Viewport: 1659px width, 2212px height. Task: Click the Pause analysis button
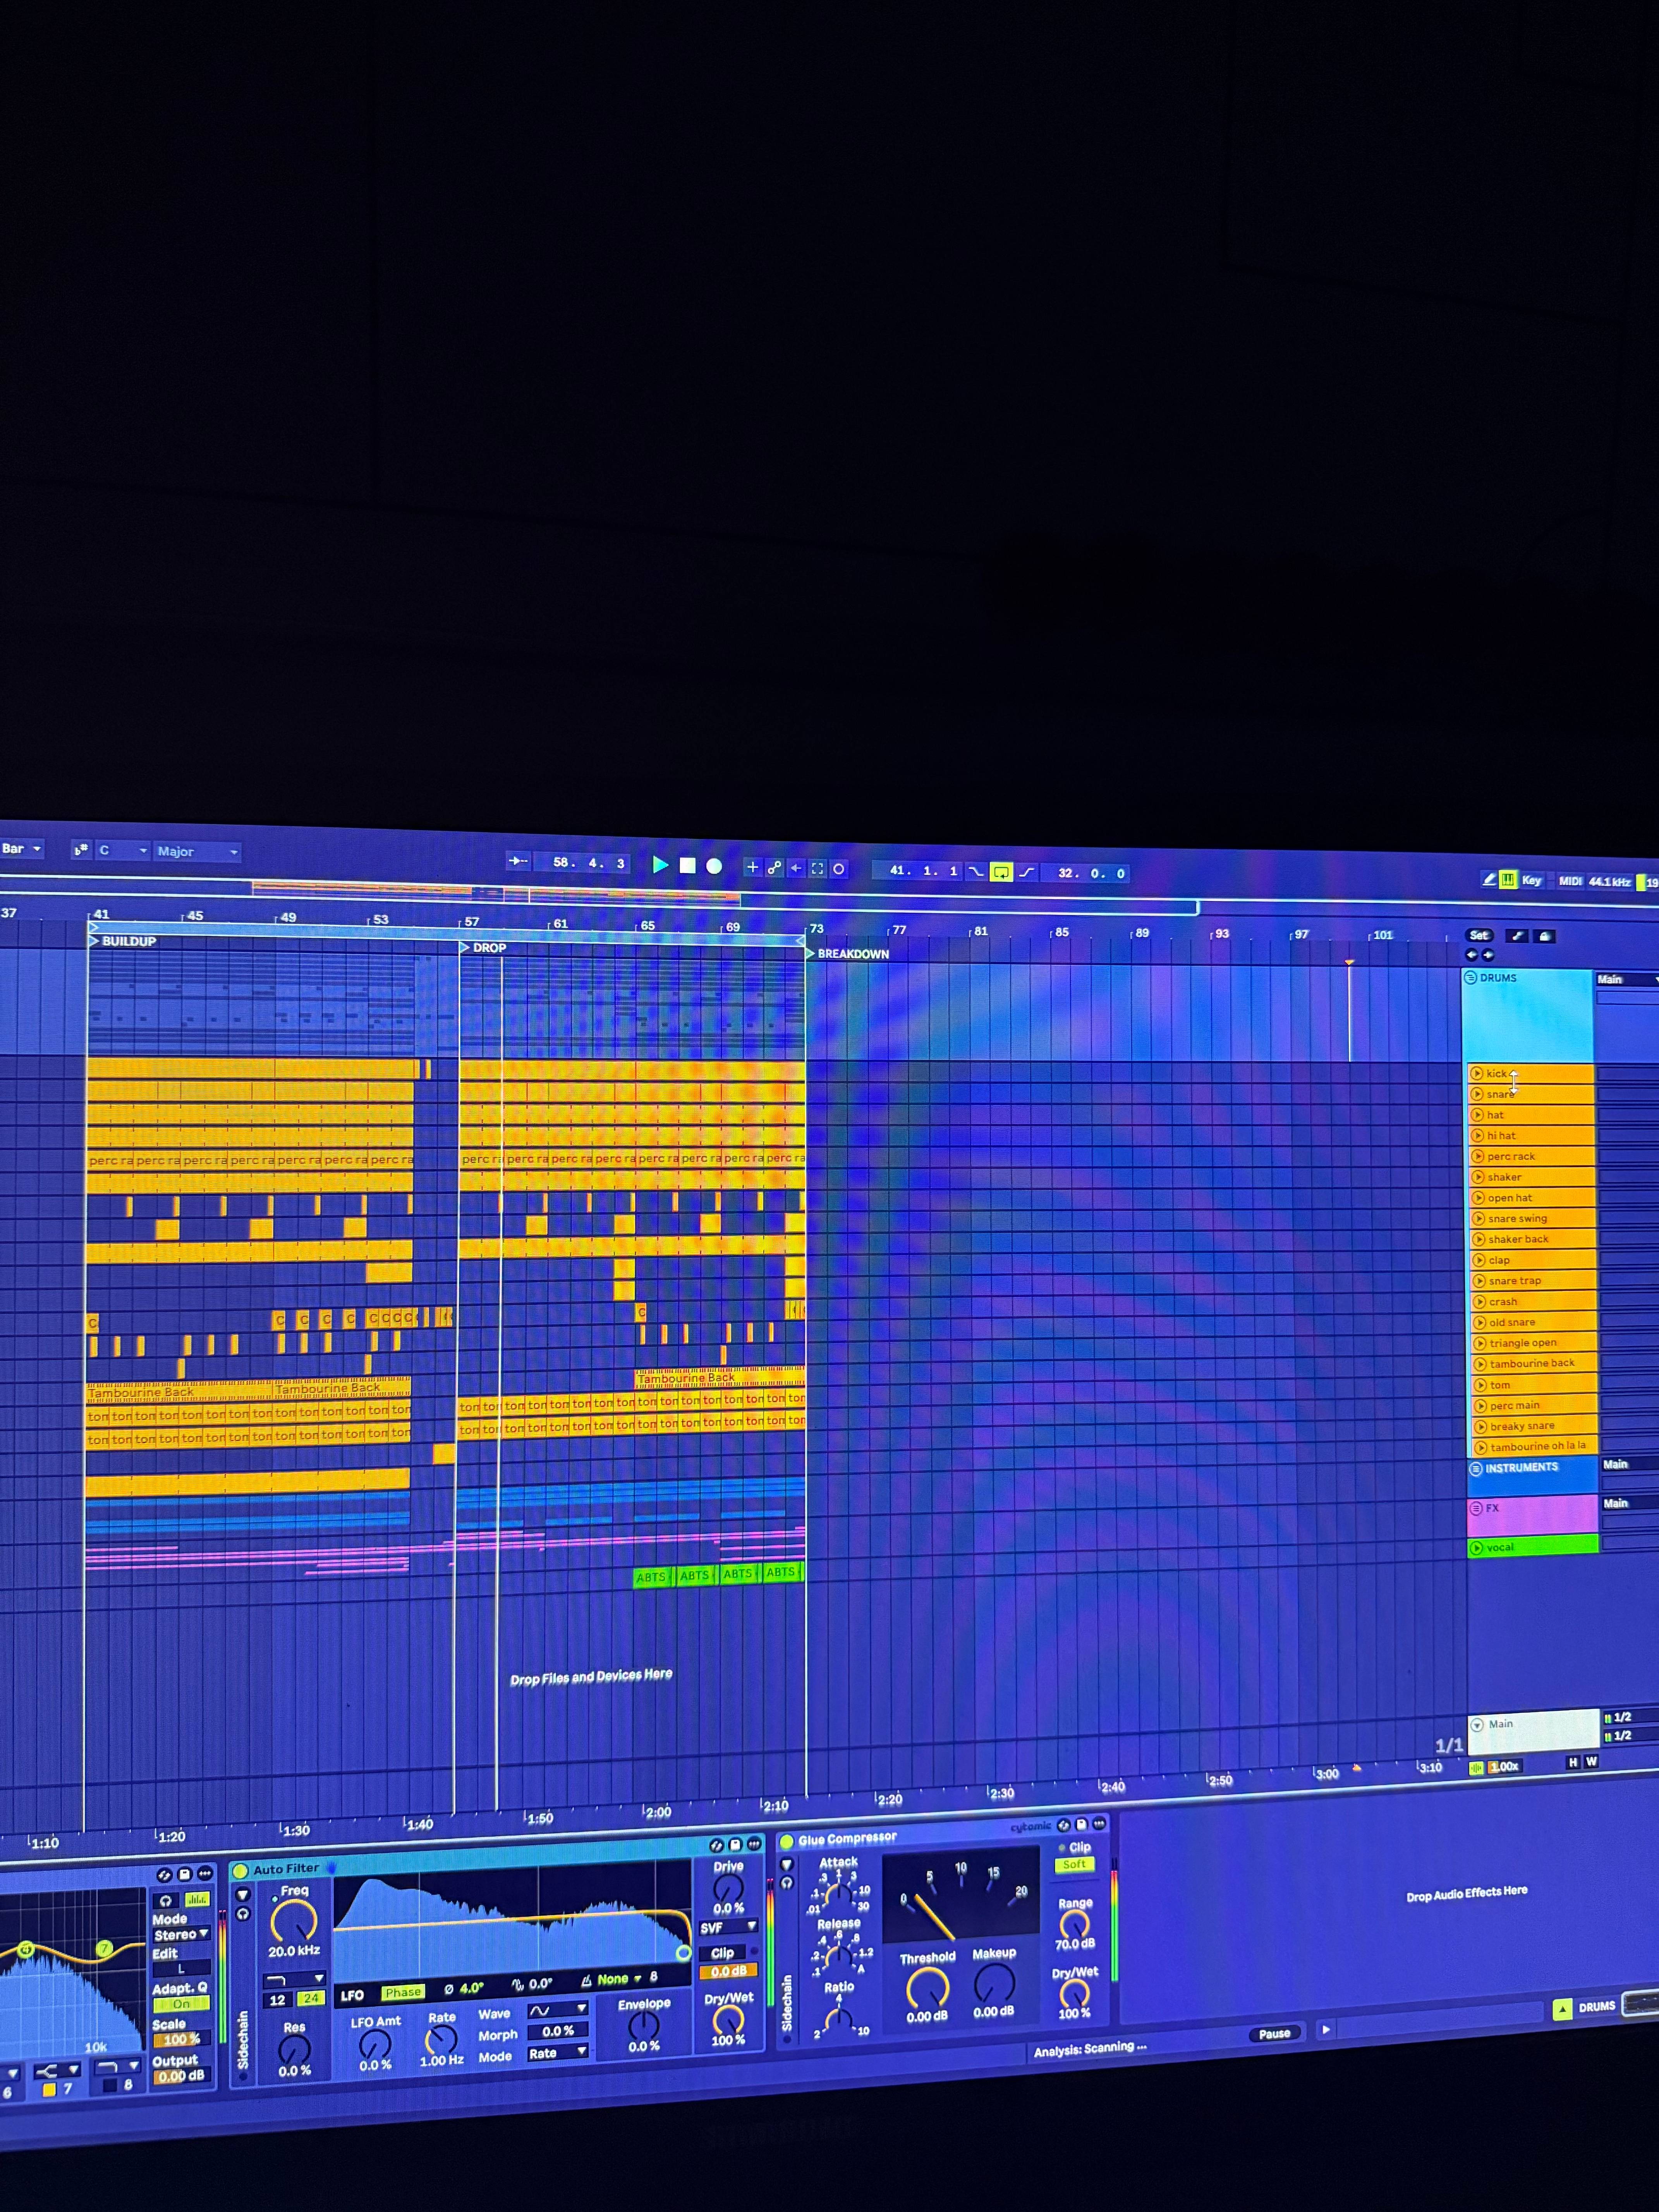coord(1274,2034)
